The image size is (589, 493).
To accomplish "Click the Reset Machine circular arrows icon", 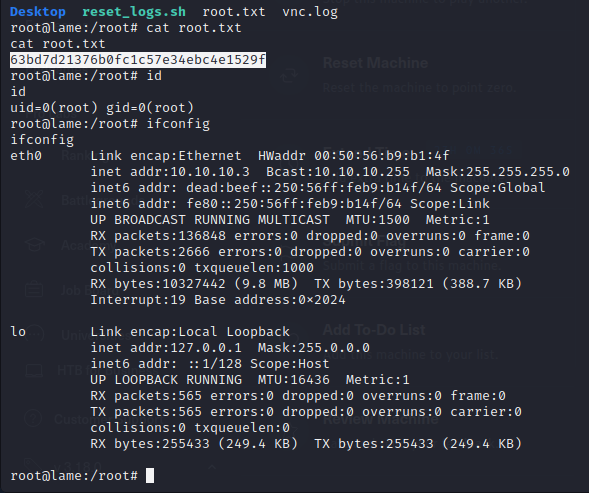I will [289, 75].
